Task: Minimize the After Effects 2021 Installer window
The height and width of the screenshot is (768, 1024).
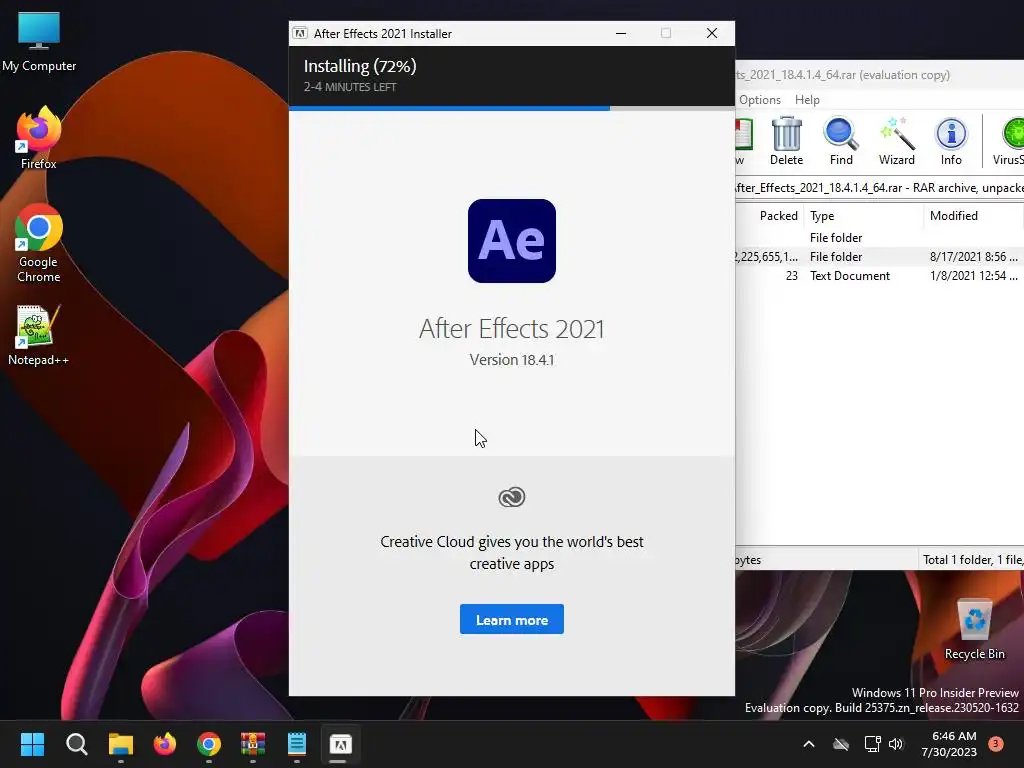Action: [x=621, y=33]
